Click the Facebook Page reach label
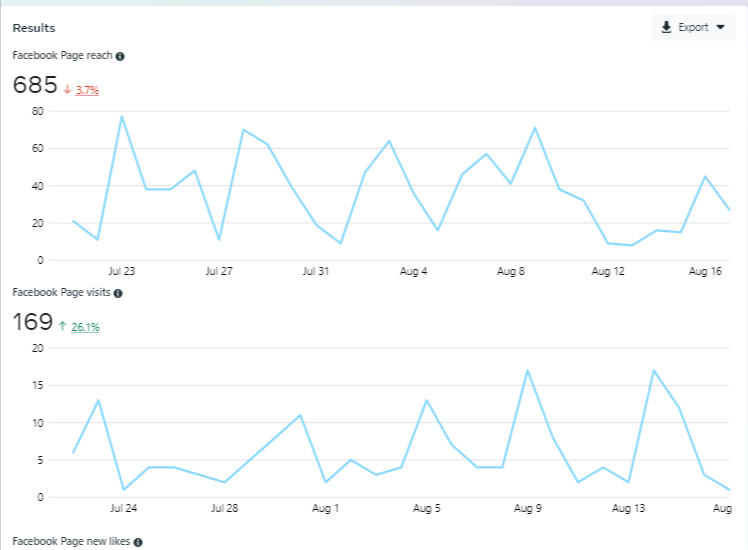This screenshot has height=550, width=748. [x=62, y=56]
